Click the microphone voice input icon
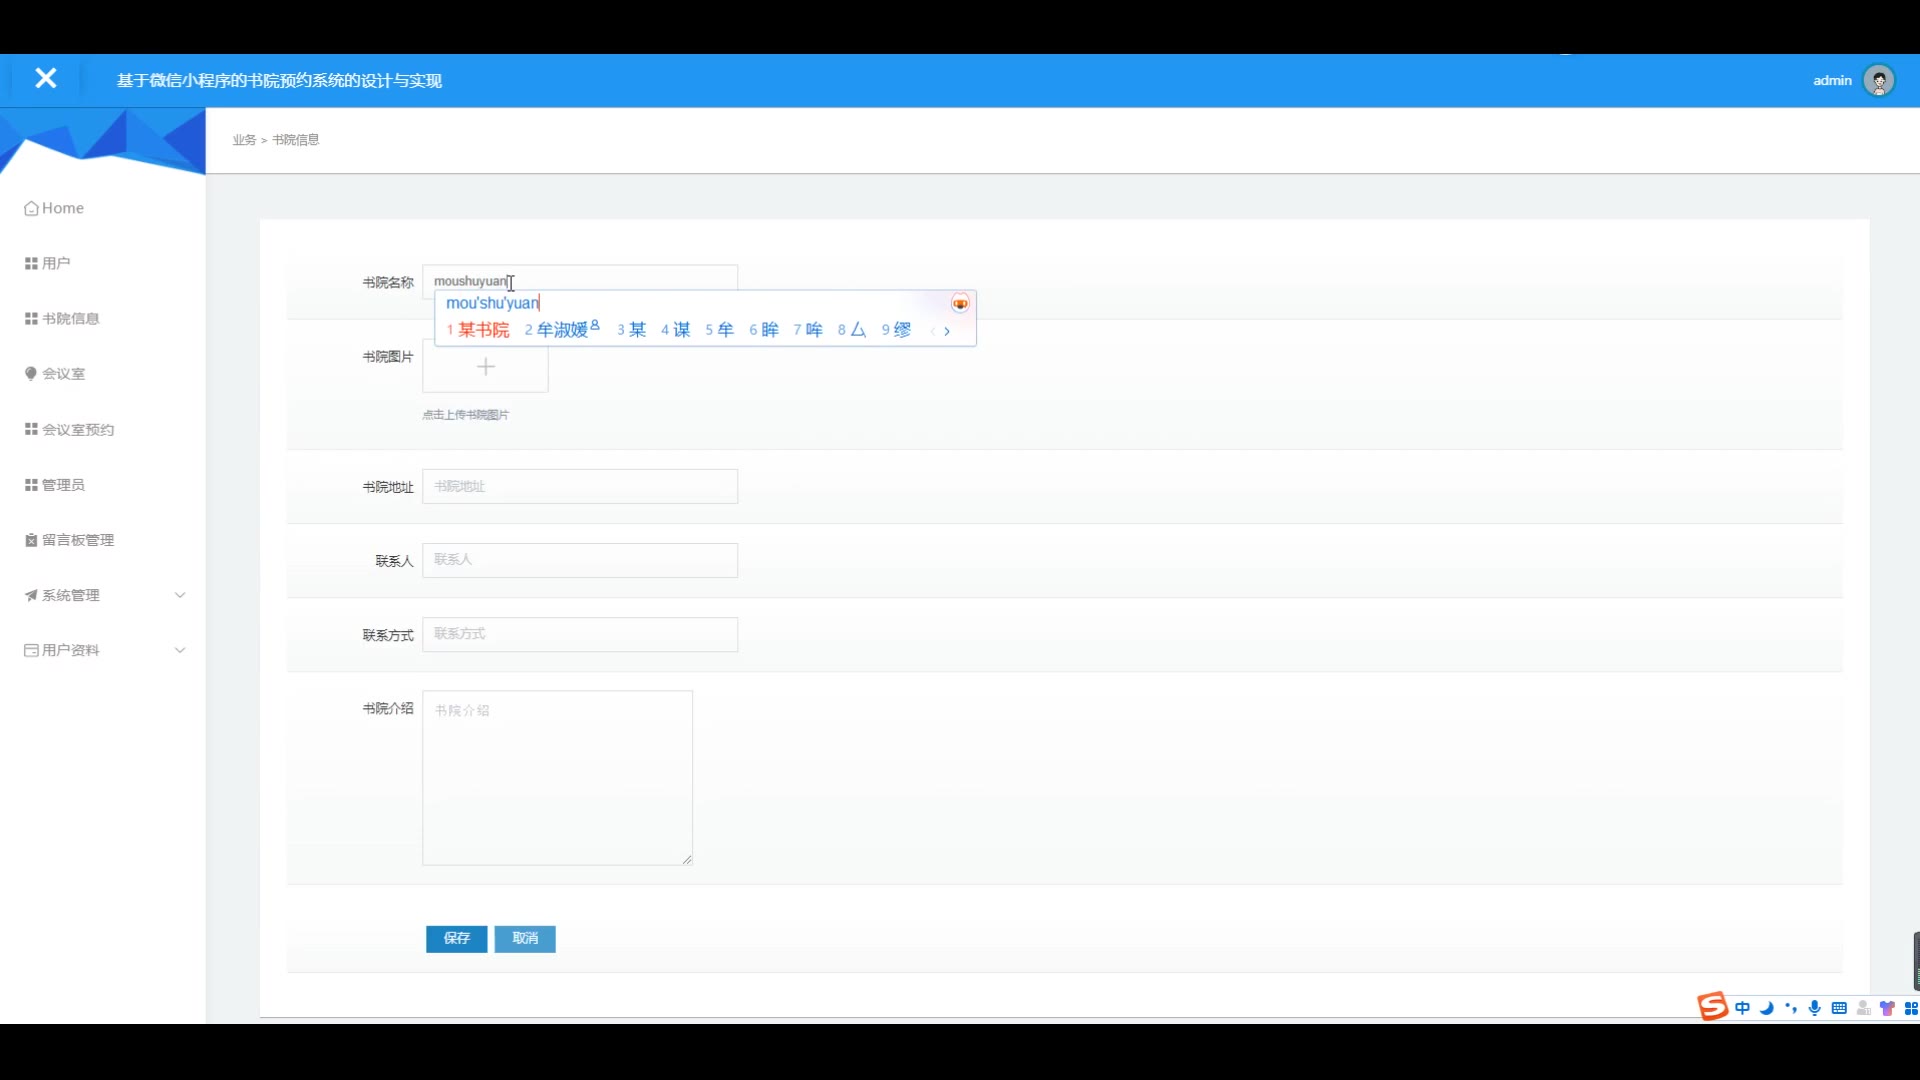 (x=1815, y=1008)
